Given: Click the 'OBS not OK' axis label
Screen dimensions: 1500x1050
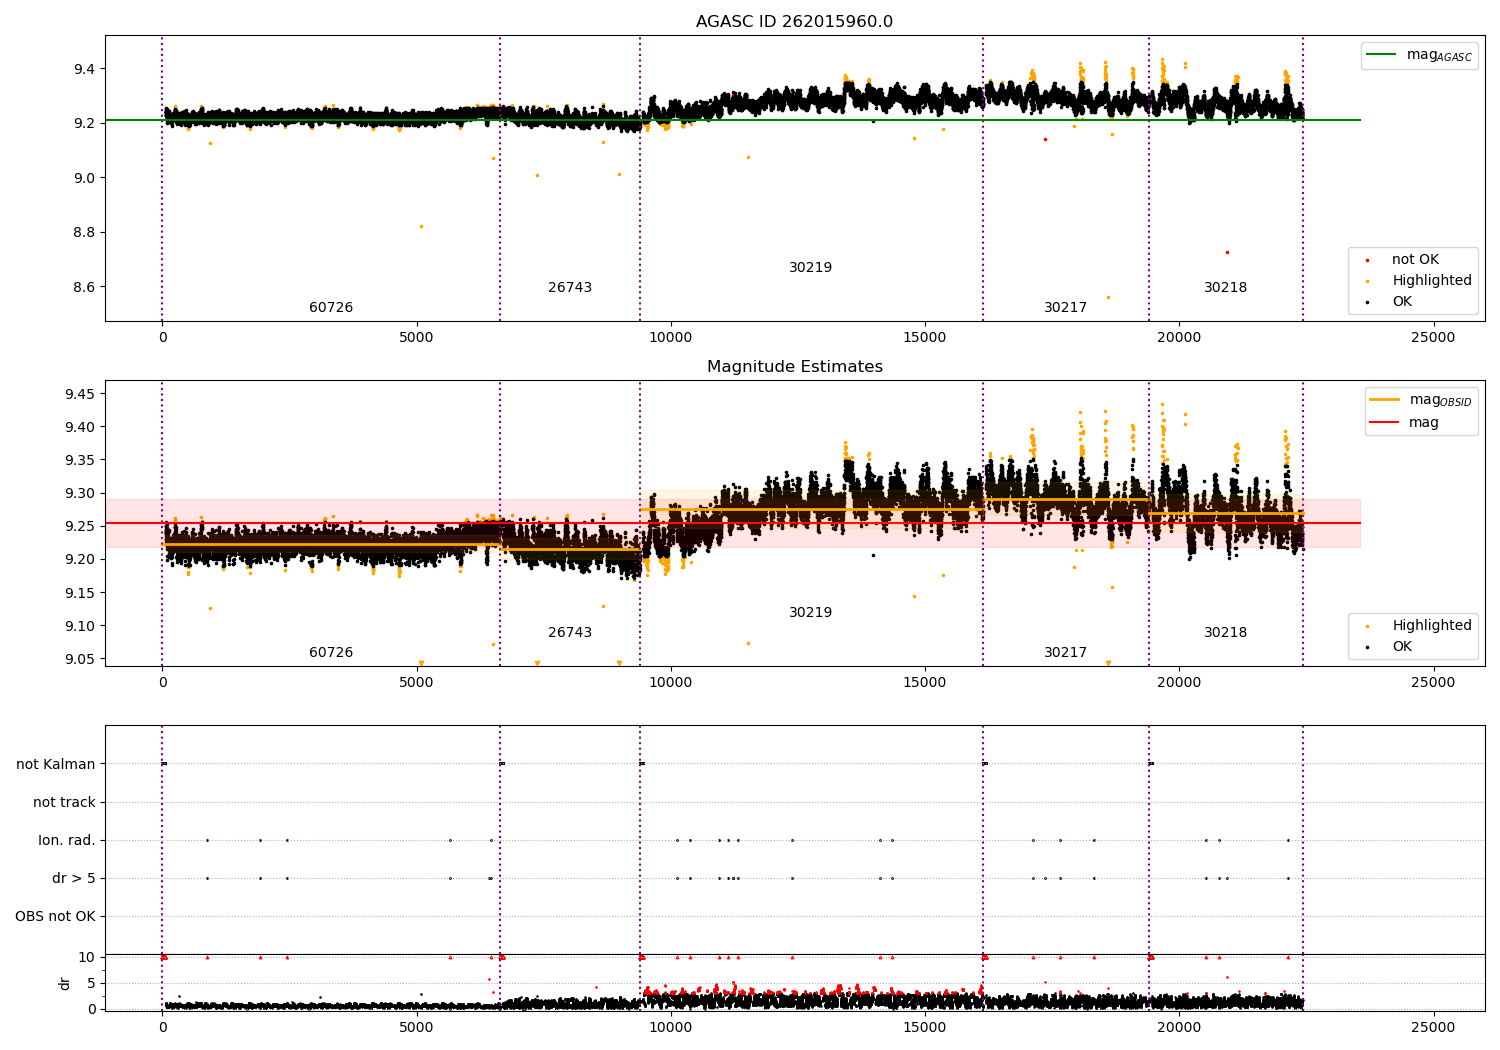Looking at the screenshot, I should pyautogui.click(x=55, y=917).
